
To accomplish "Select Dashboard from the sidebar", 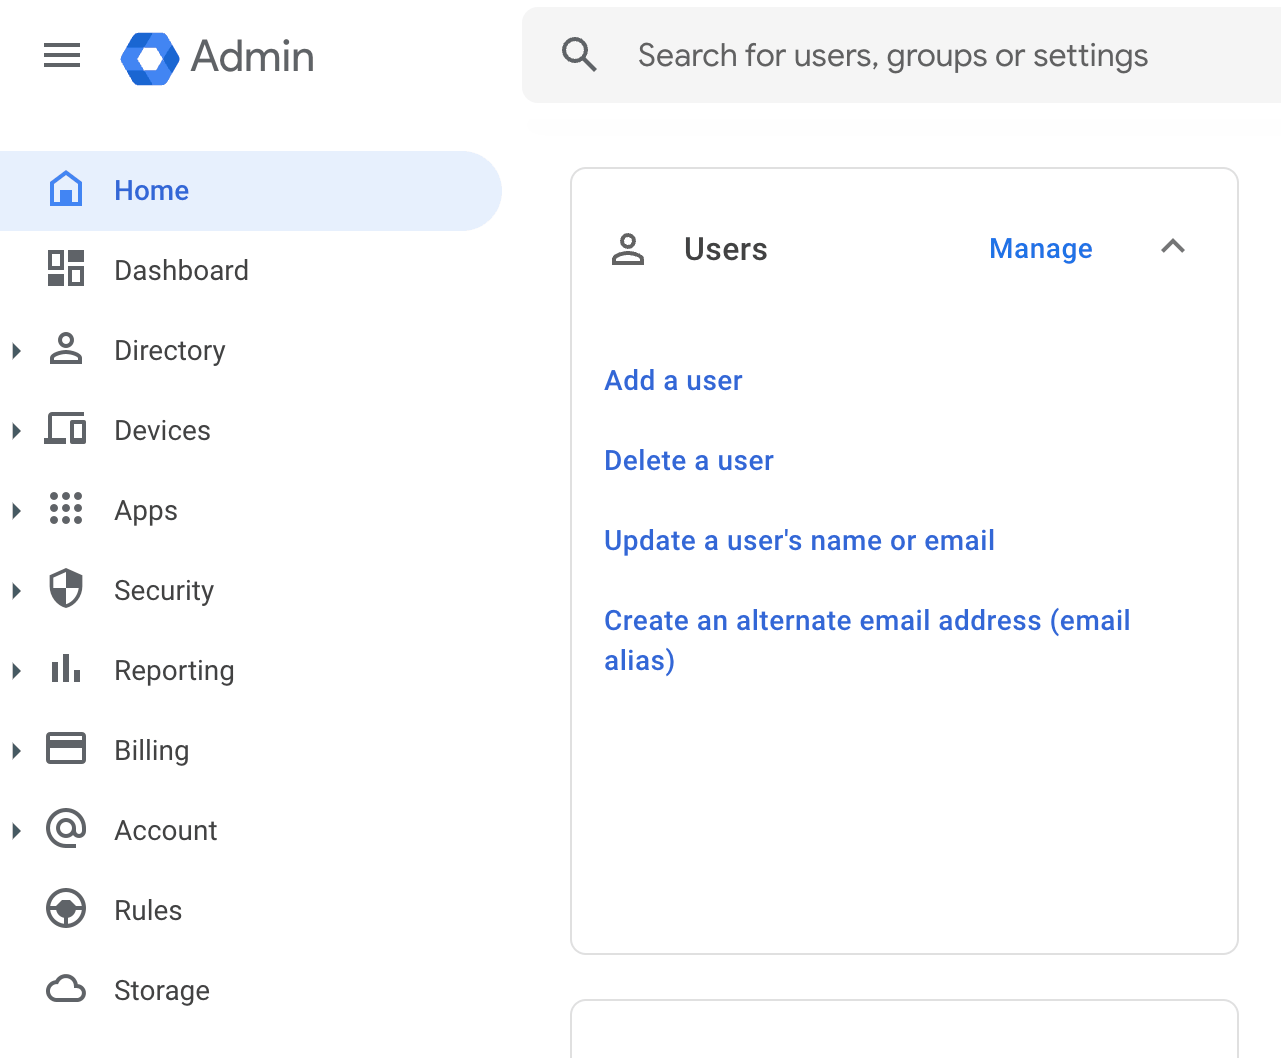I will tap(181, 270).
